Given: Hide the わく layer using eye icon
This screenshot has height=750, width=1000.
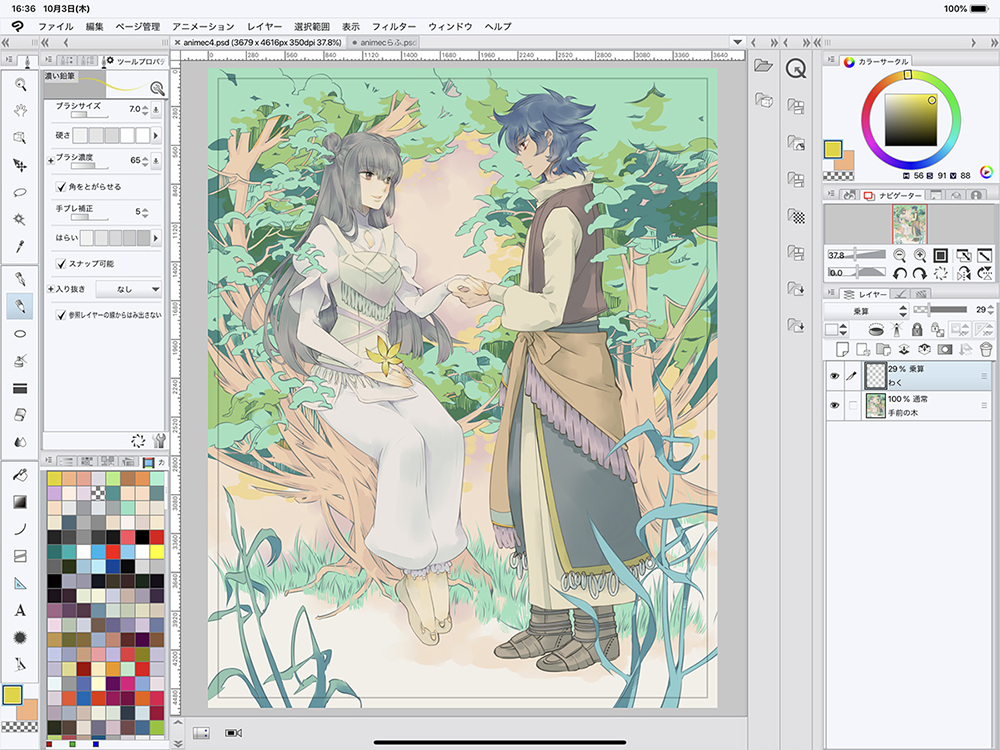Looking at the screenshot, I should point(835,376).
